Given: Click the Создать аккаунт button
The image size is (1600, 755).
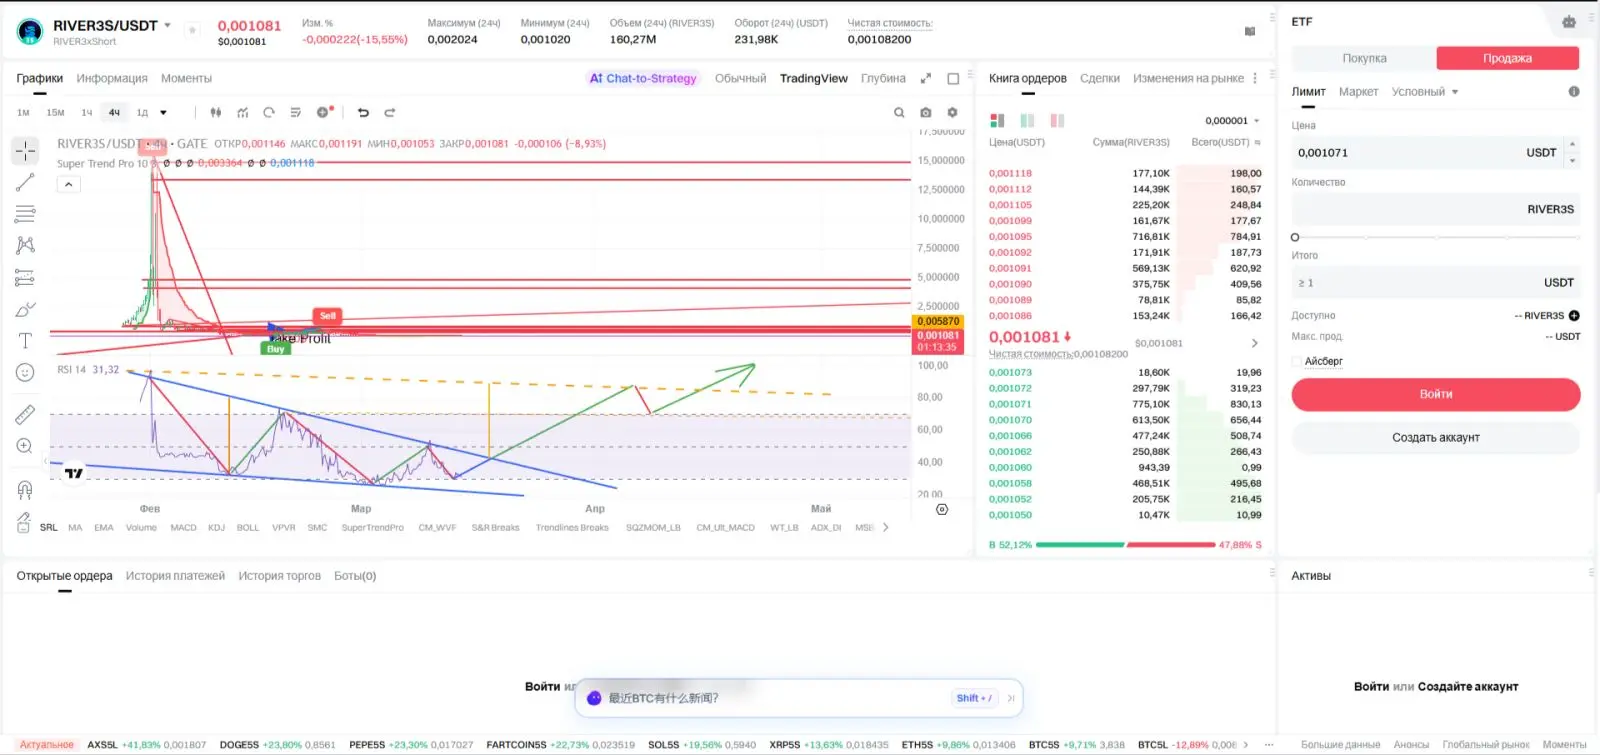Looking at the screenshot, I should pos(1436,437).
